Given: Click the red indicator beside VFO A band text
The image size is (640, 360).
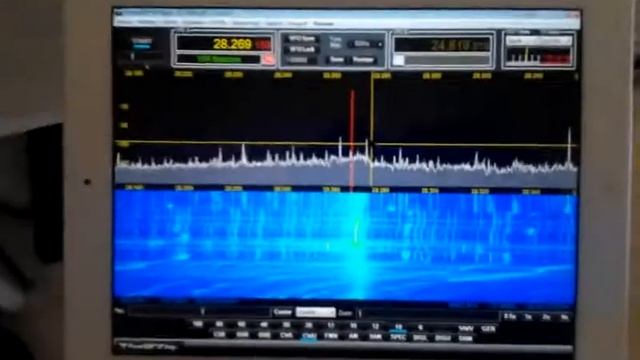Looking at the screenshot, I should [267, 60].
